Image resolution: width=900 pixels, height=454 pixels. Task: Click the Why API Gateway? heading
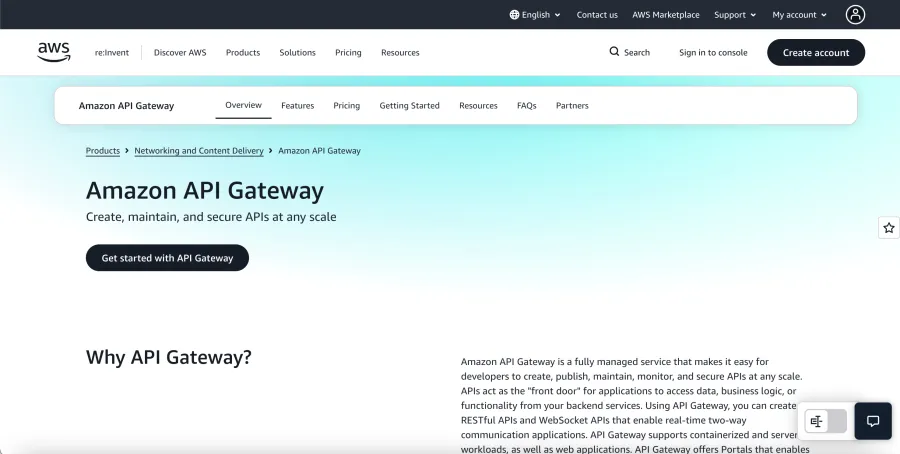click(169, 357)
